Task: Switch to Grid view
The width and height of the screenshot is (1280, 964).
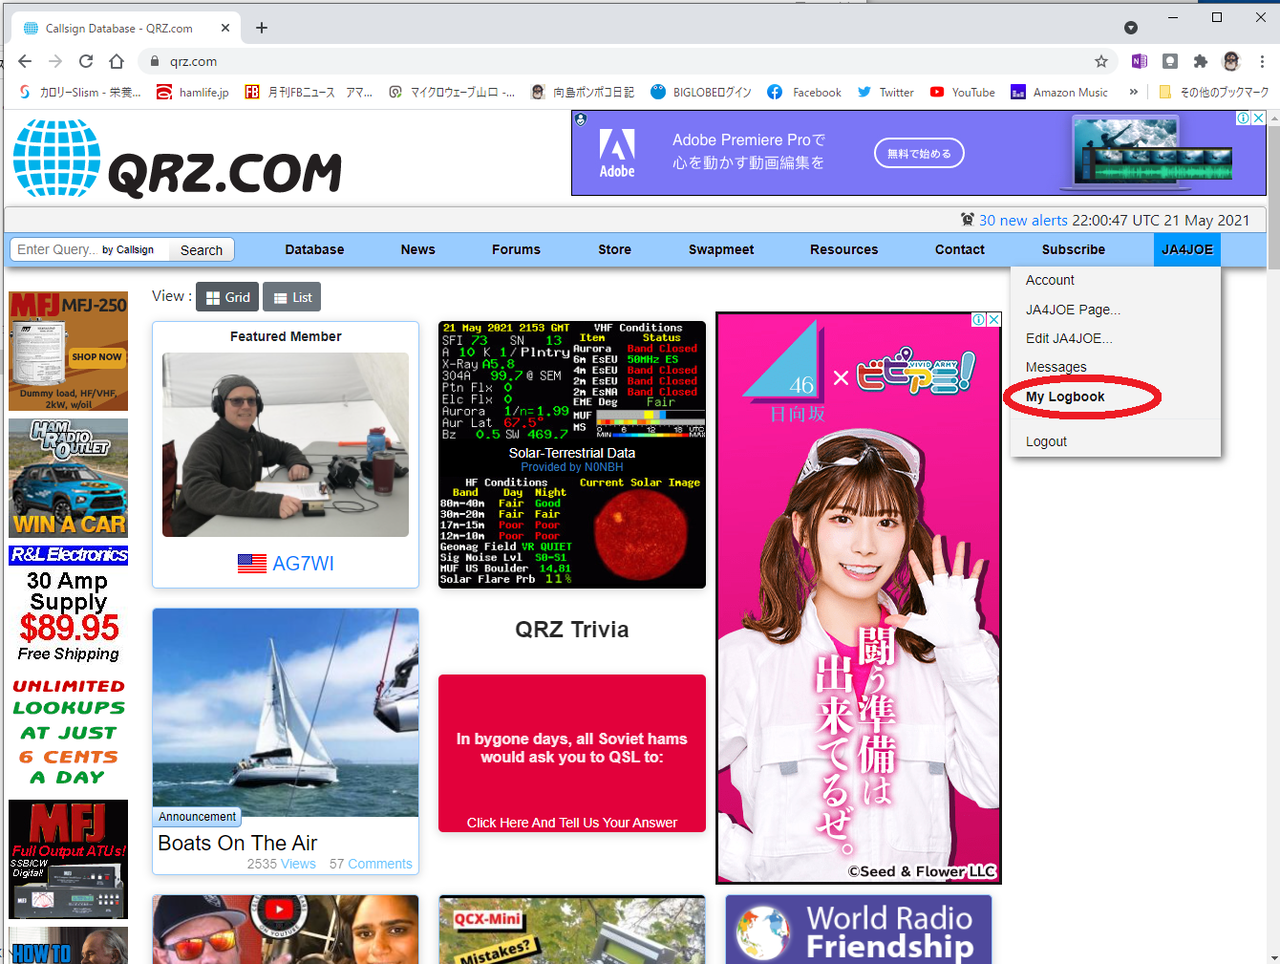Action: [228, 297]
